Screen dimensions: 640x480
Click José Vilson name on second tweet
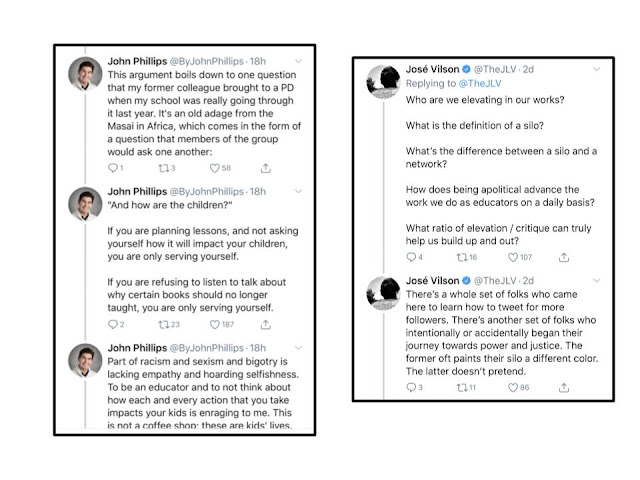tap(432, 281)
